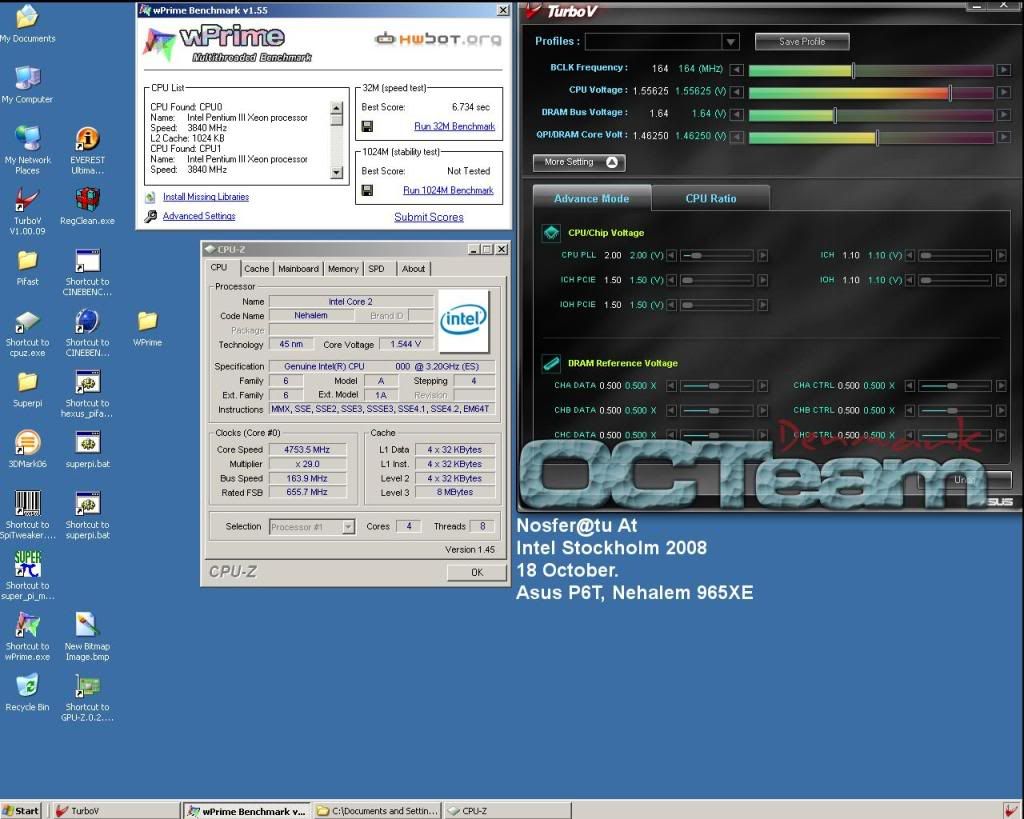
Task: Click the Run 1024M Benchmark link
Action: point(448,190)
